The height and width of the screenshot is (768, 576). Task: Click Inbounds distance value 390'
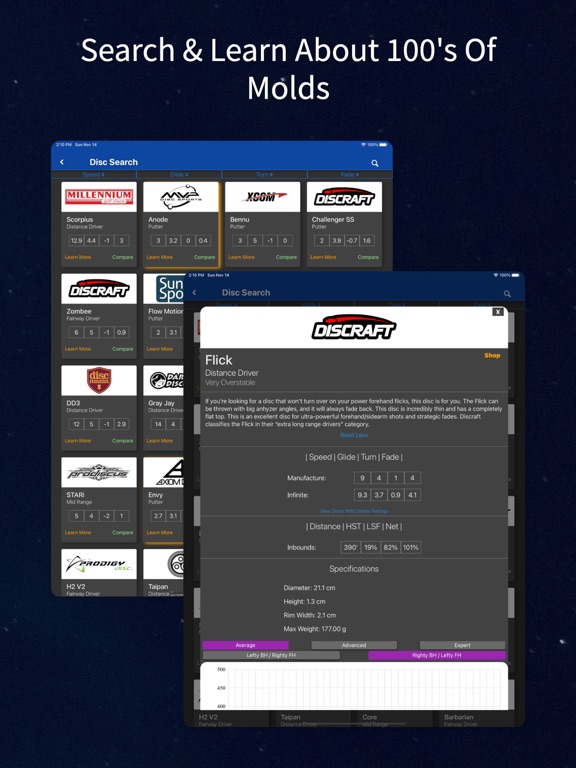point(350,548)
